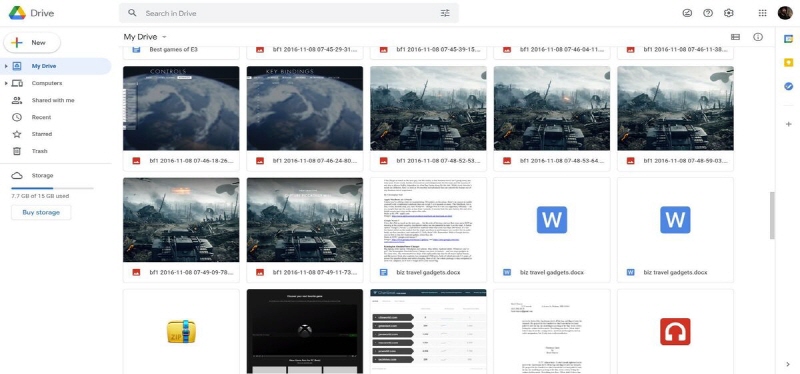This screenshot has height=374, width=800.
Task: Select file name bf1 2016-11-08 07-46-24-80
Action: tap(315, 161)
